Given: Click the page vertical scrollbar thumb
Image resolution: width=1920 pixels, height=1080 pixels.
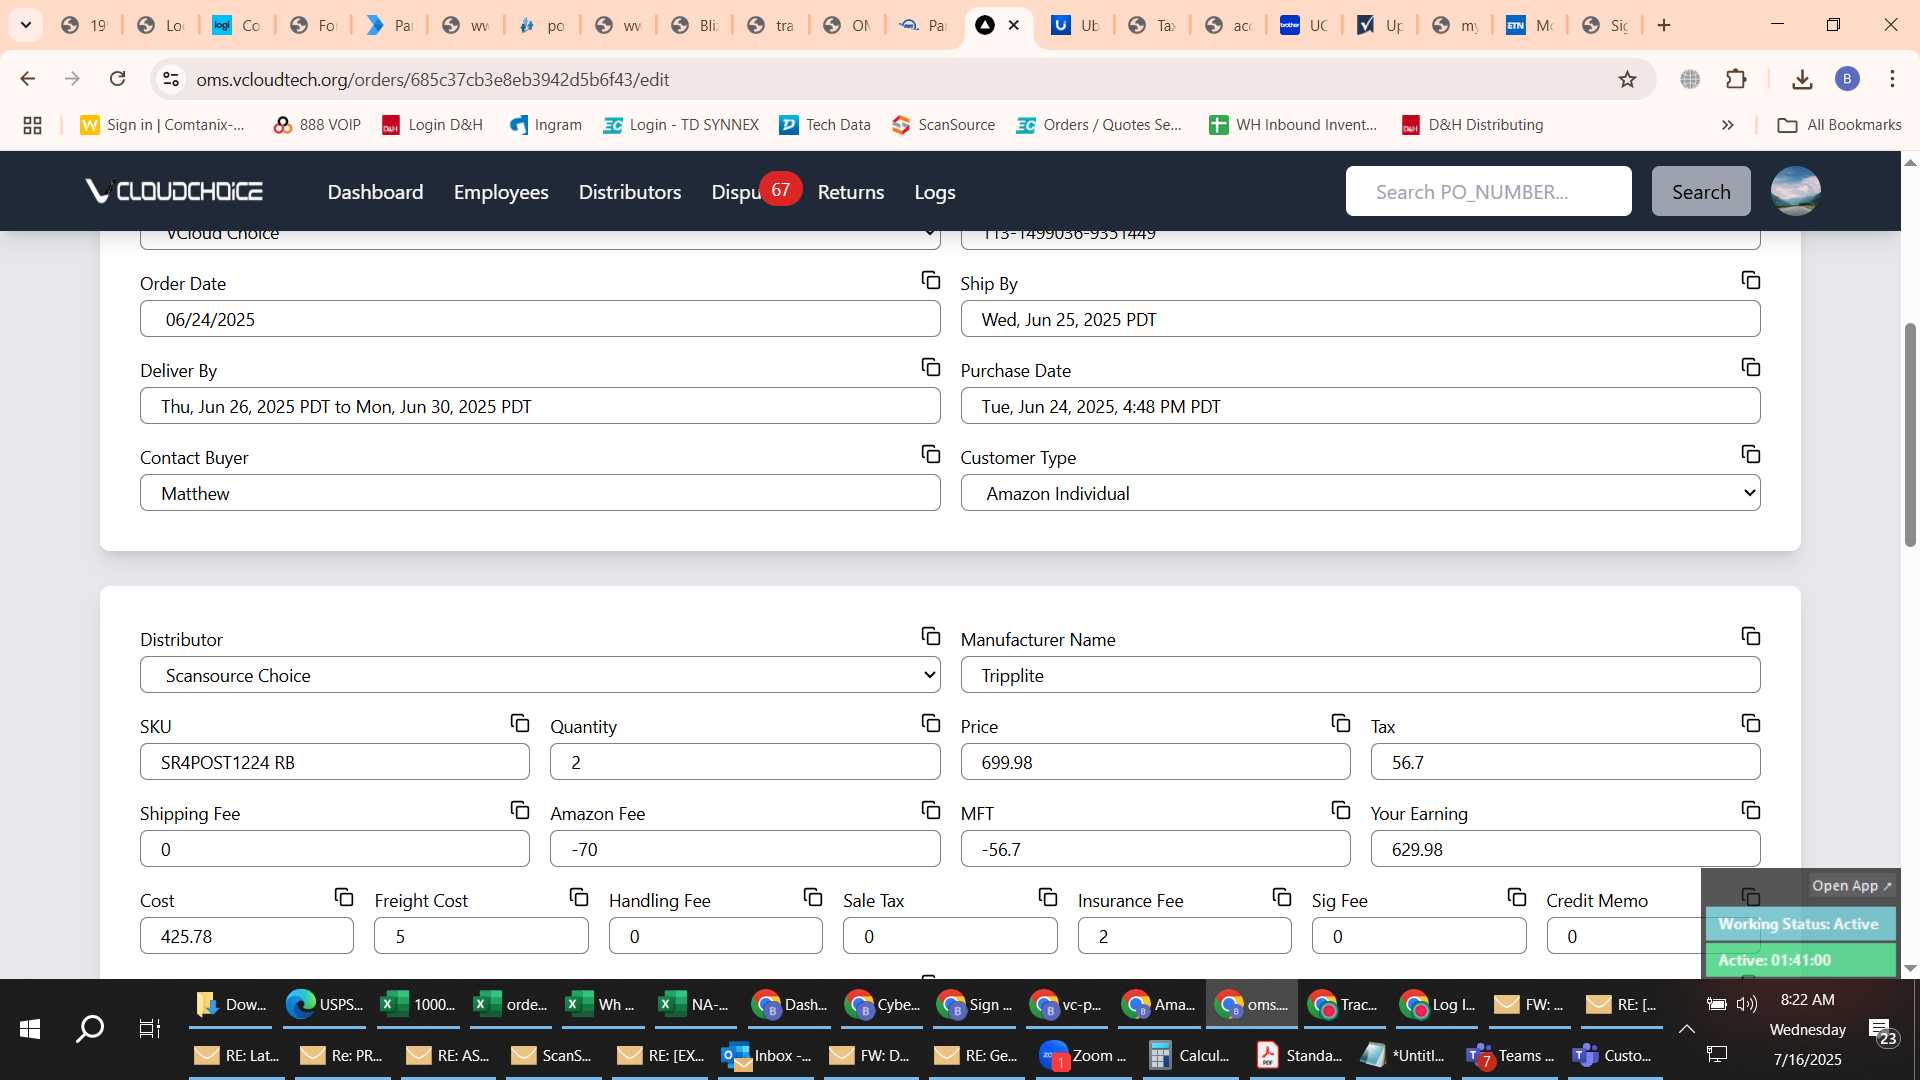Looking at the screenshot, I should click(x=1910, y=435).
